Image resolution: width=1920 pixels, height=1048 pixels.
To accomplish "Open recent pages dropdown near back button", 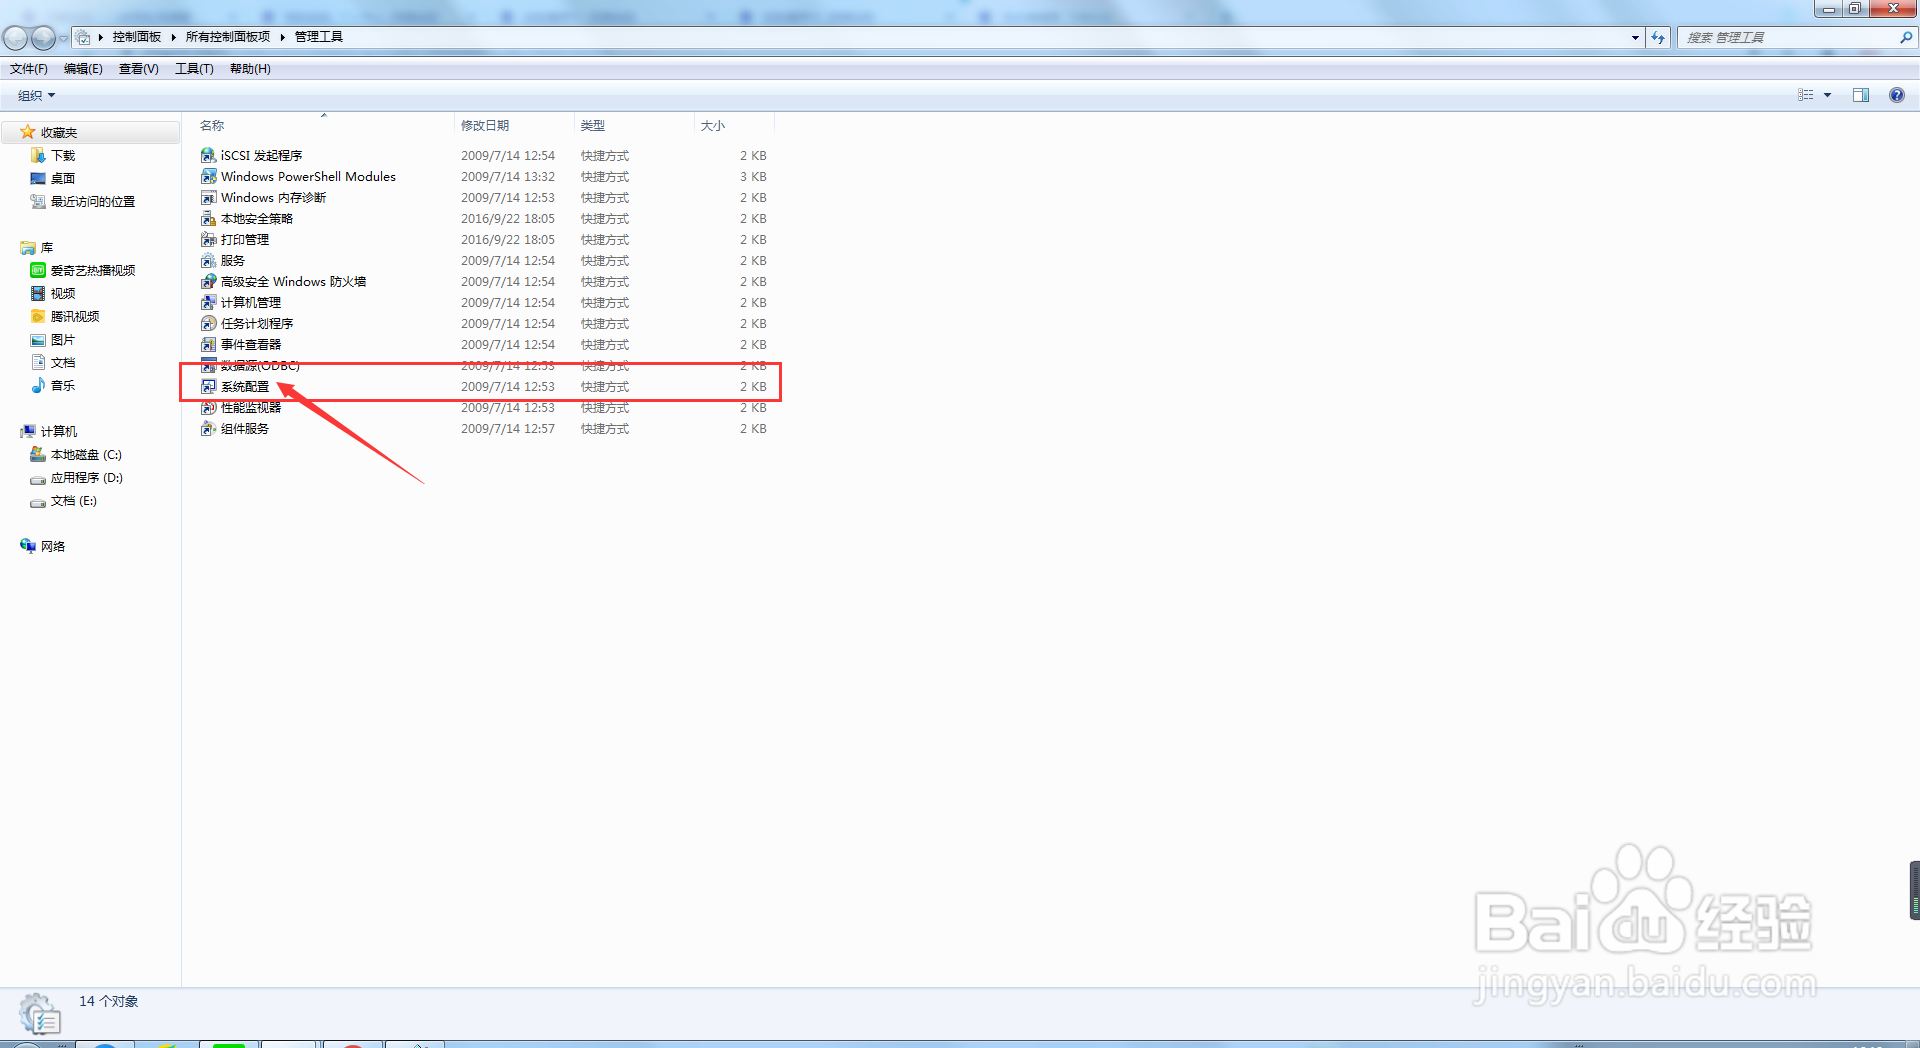I will click(63, 38).
